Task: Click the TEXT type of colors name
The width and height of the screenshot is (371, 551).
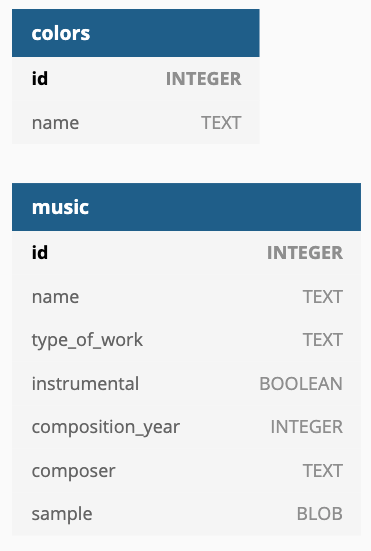Action: (221, 123)
